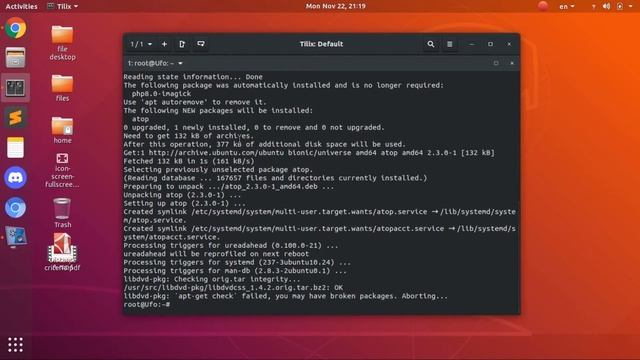The image size is (640, 360).
Task: Open the Files manager dock icon
Action: [16, 58]
